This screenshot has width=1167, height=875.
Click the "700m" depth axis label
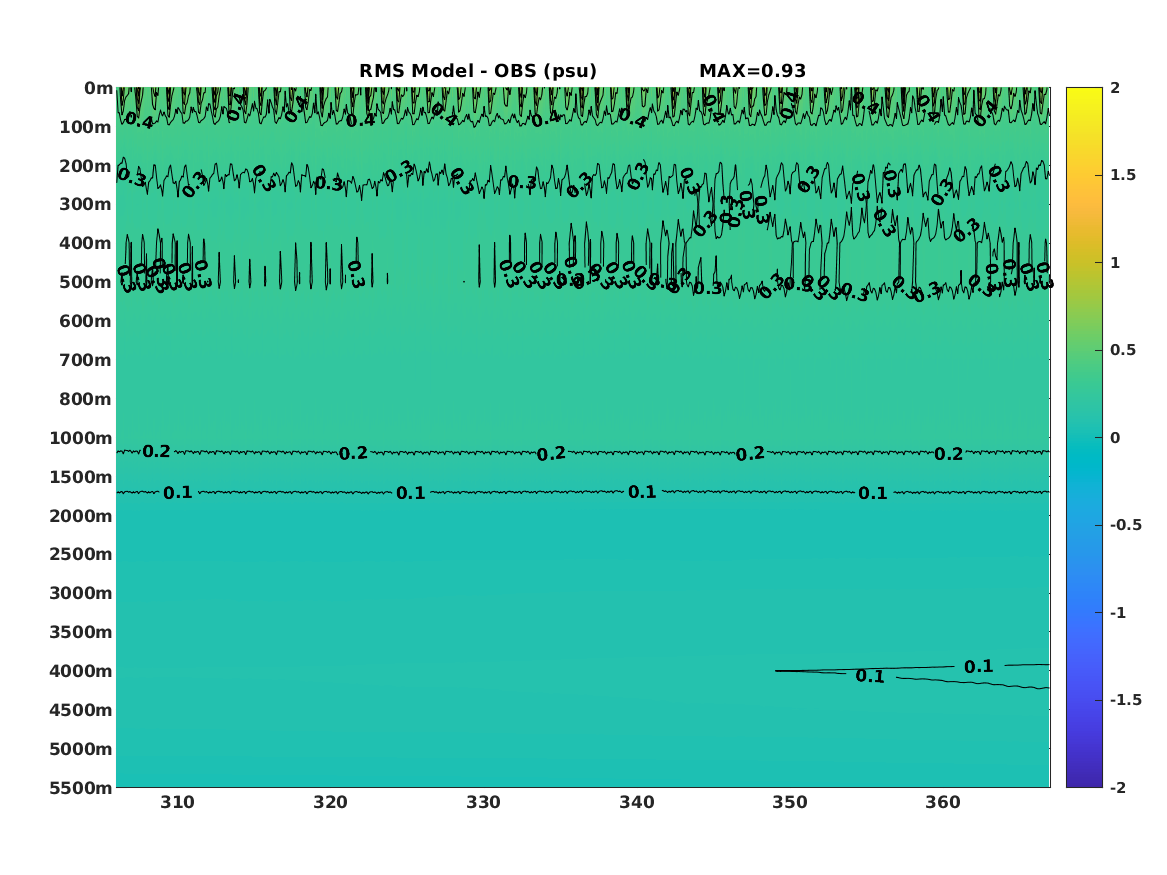[x=86, y=360]
